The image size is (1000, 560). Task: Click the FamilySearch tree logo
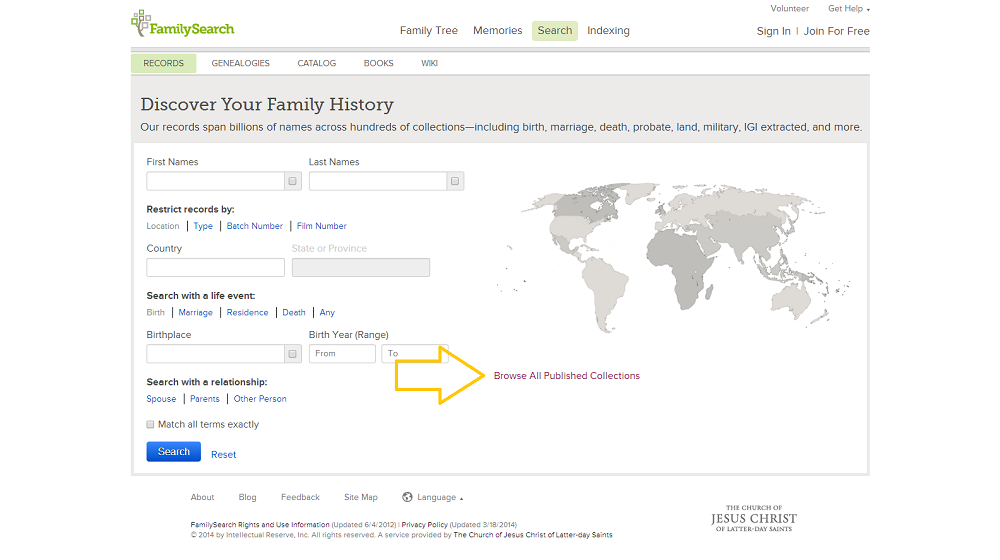click(x=182, y=24)
